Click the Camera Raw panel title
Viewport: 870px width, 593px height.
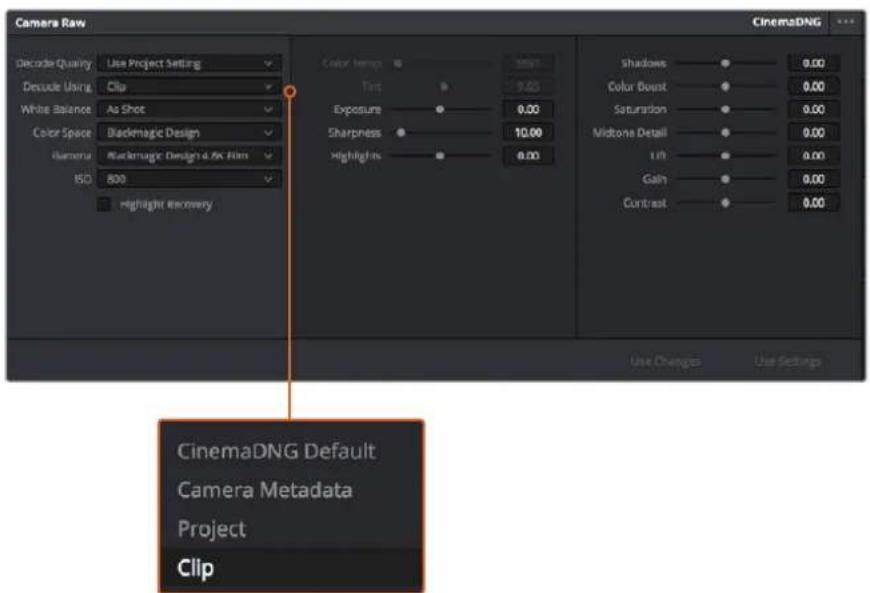[x=50, y=23]
